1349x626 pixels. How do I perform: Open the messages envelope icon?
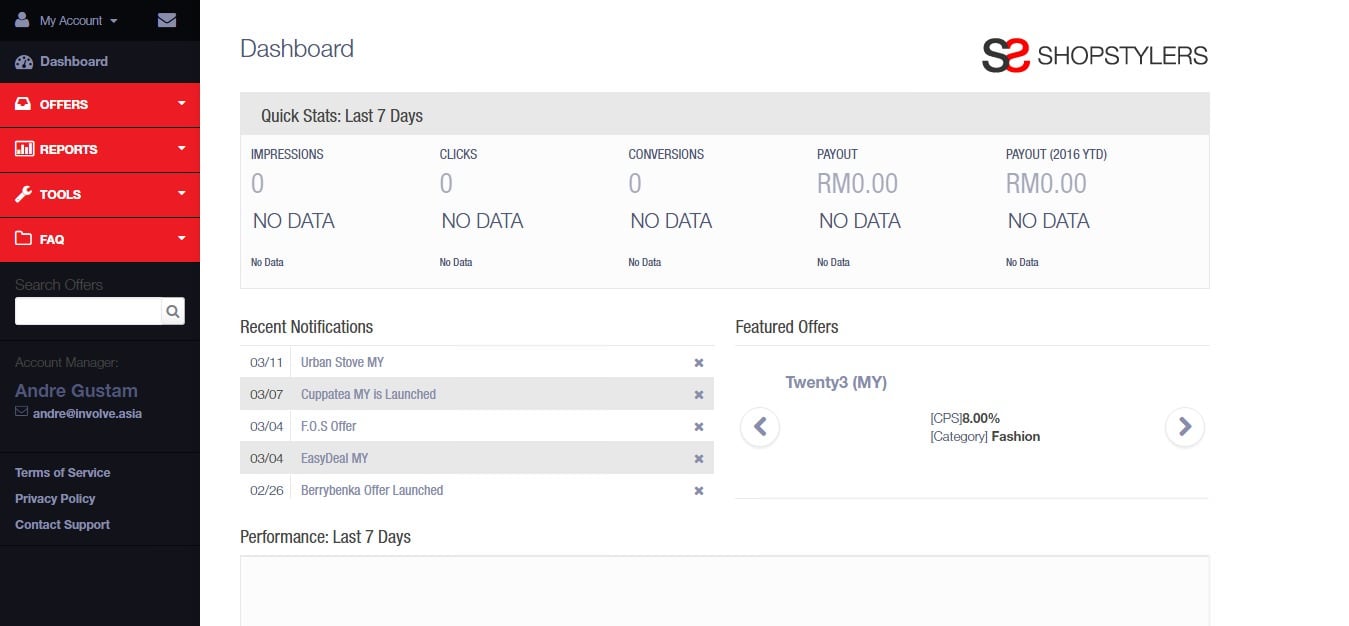pos(167,20)
